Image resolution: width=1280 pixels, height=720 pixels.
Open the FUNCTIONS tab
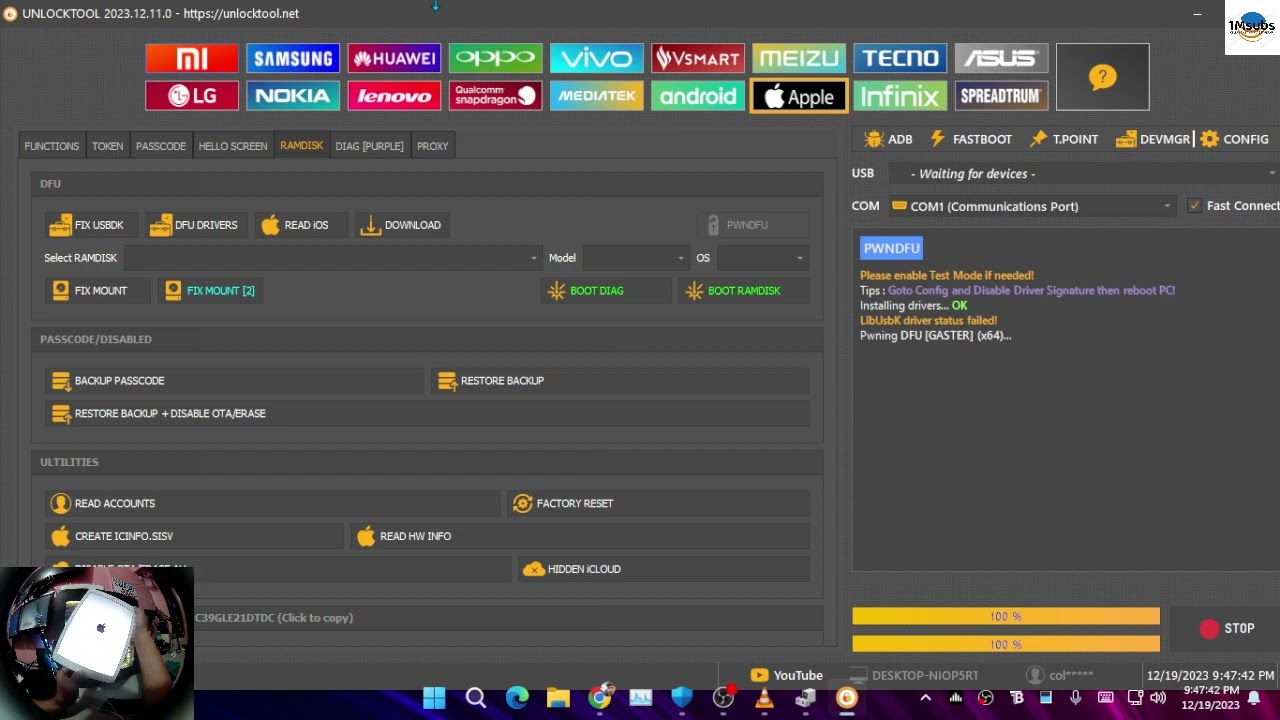pos(52,146)
